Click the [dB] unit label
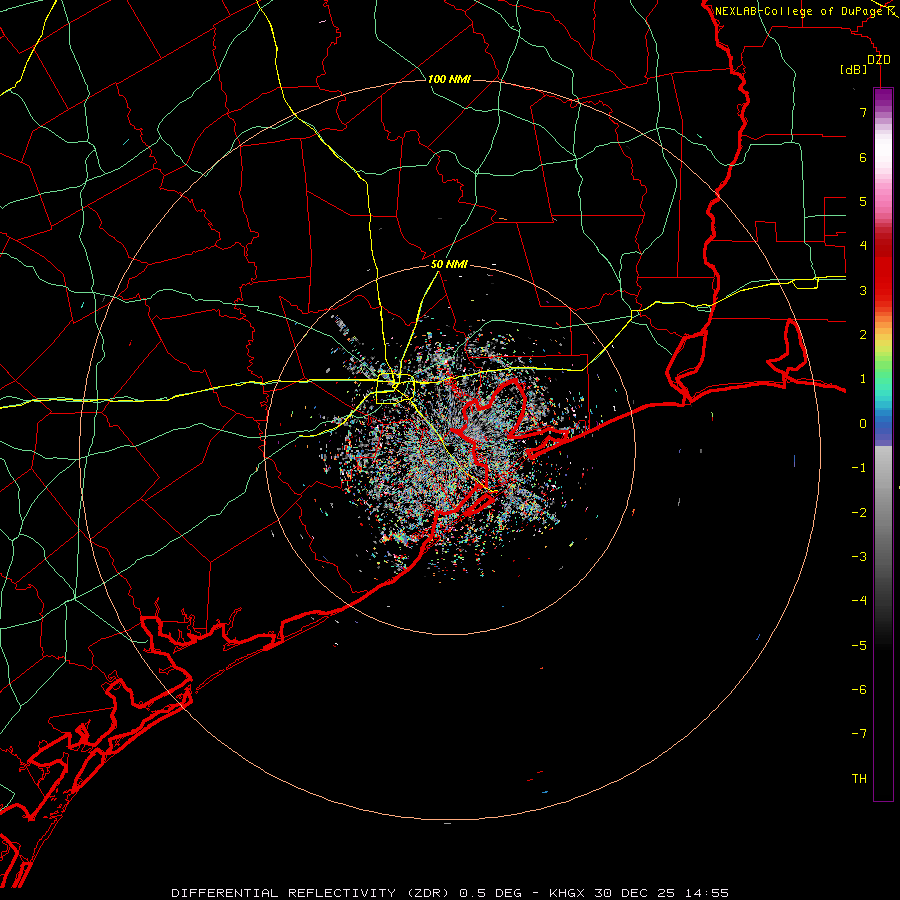The image size is (900, 900). 854,69
